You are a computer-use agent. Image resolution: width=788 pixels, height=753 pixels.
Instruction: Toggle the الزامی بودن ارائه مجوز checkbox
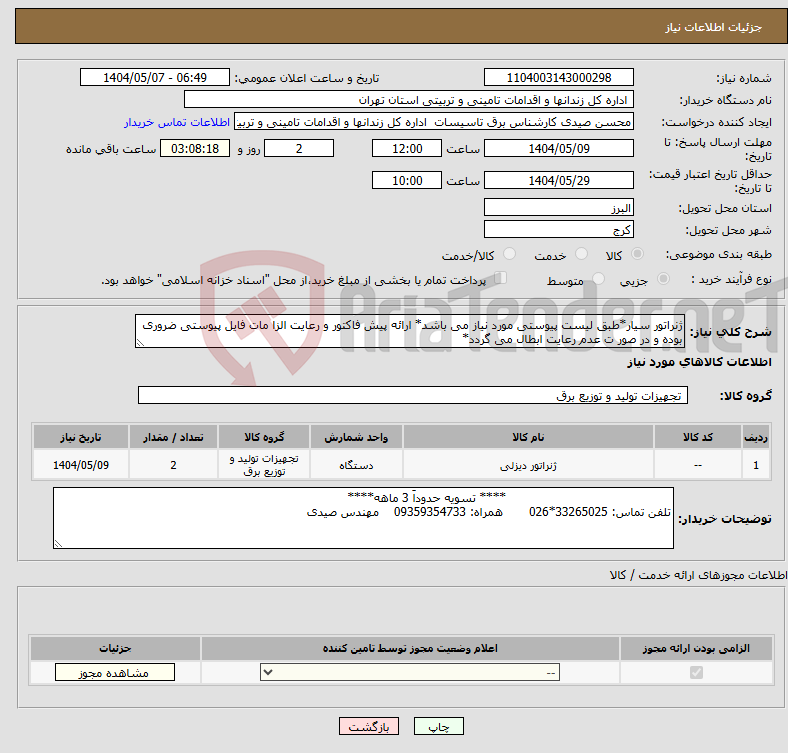coord(697,673)
